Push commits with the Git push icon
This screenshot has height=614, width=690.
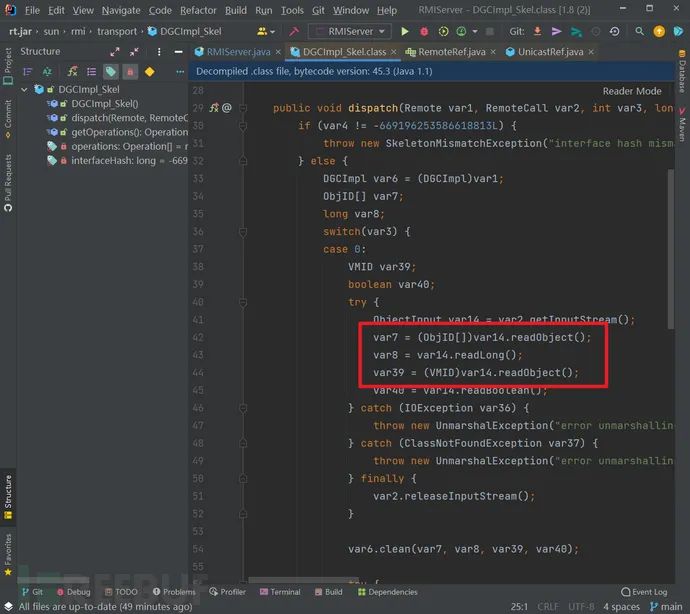point(576,31)
